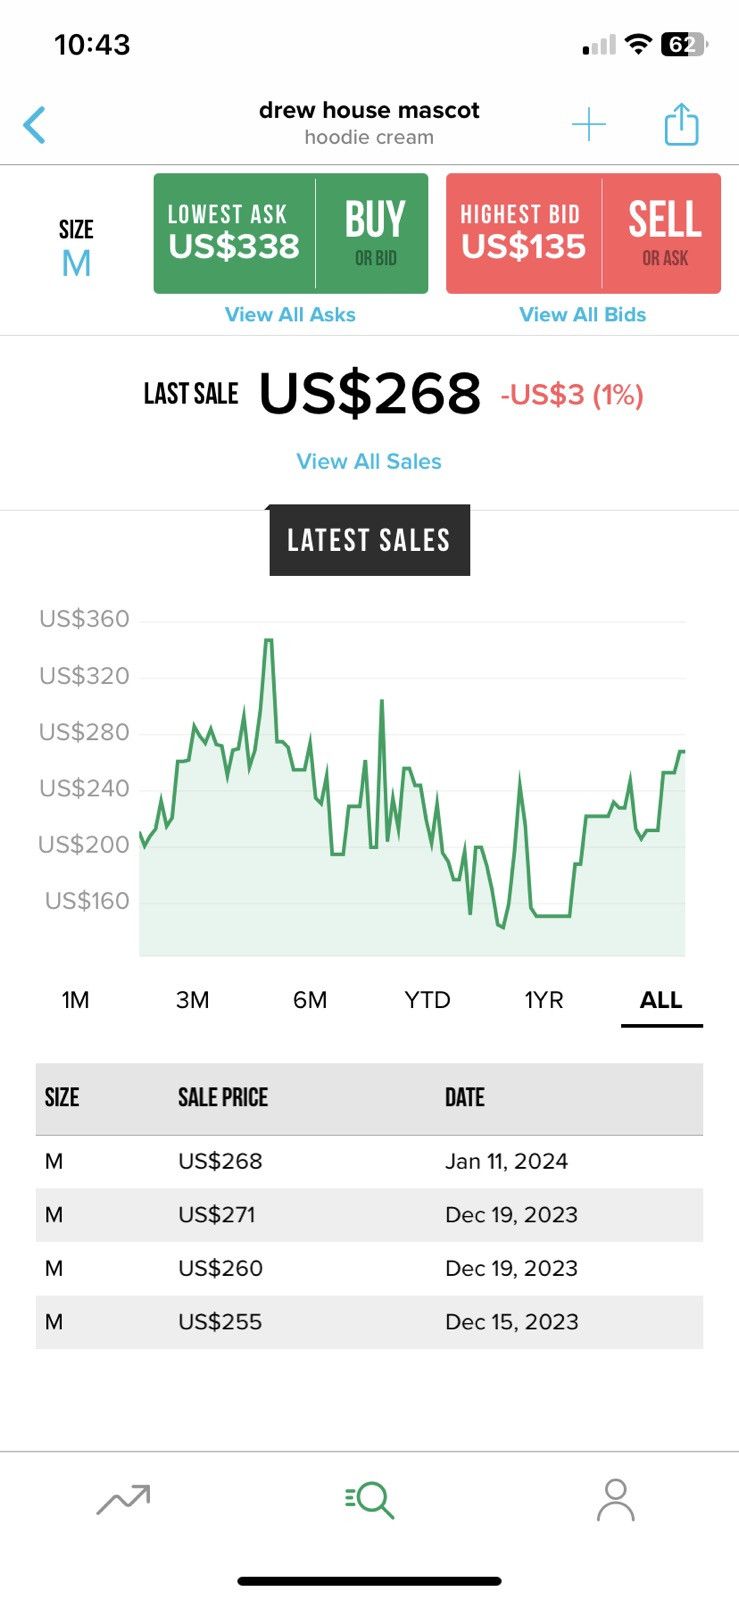
Task: Open View All Asks link
Action: [290, 314]
